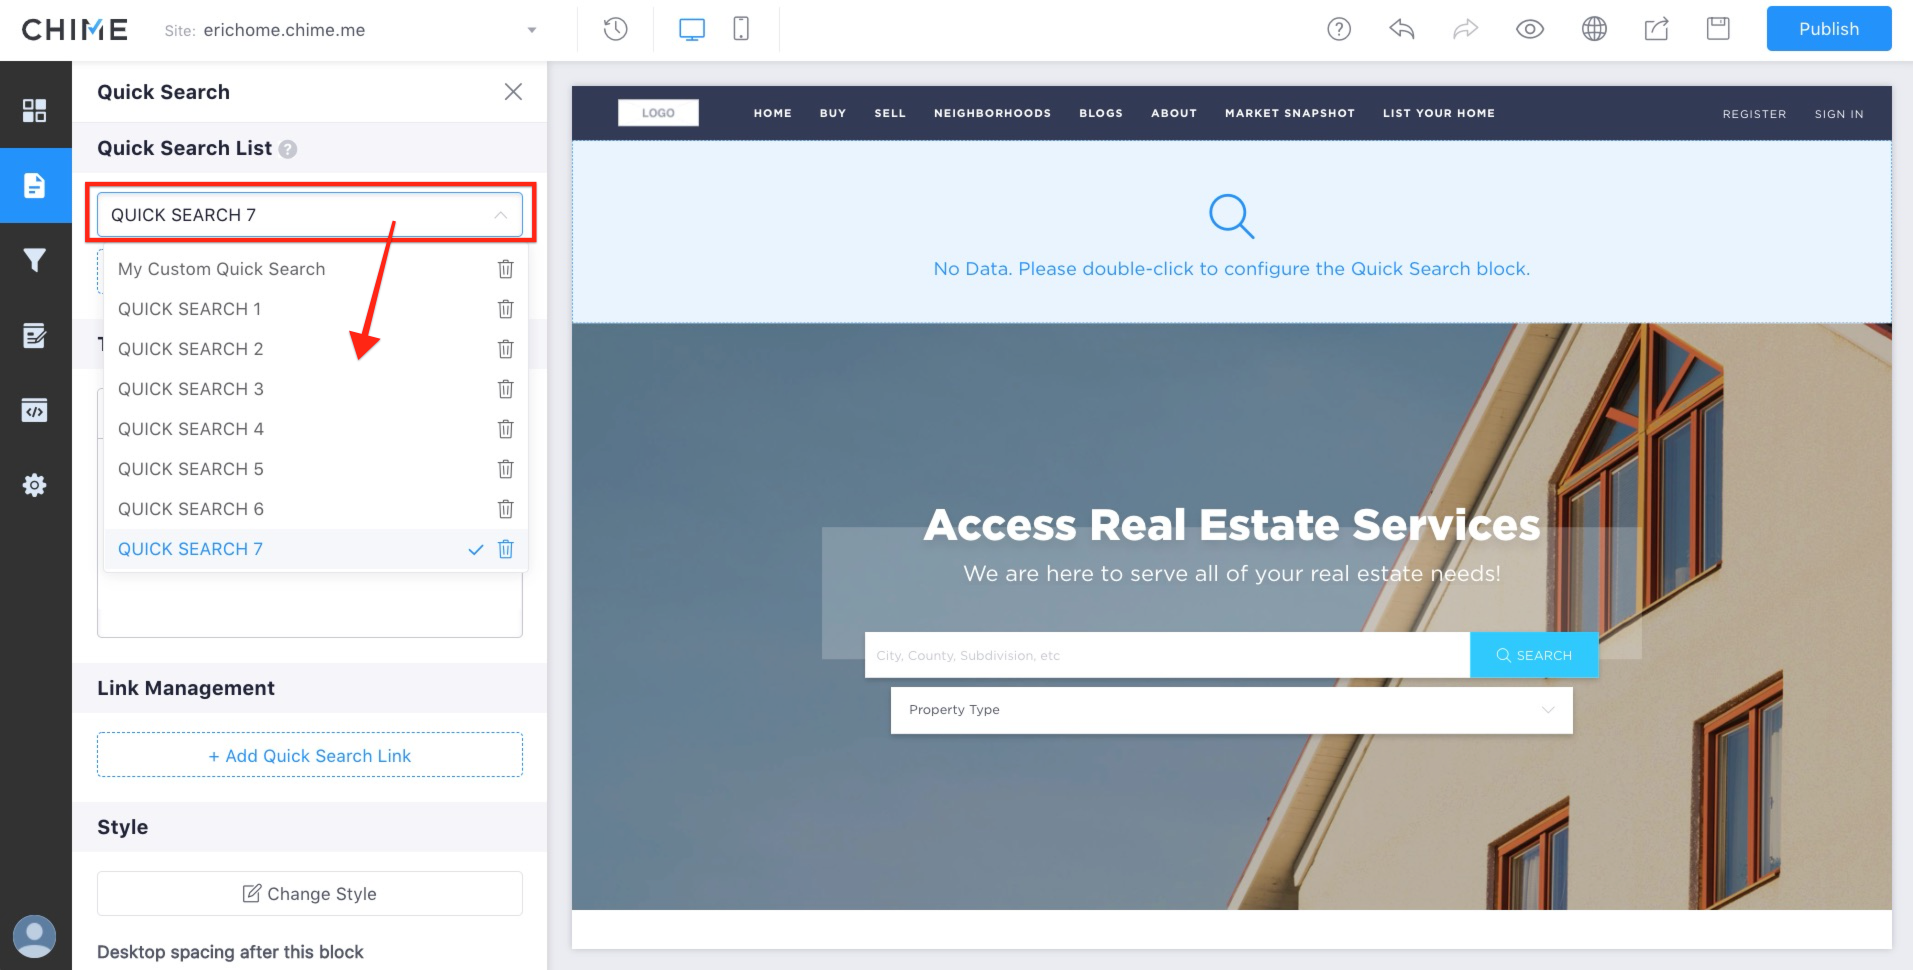The height and width of the screenshot is (970, 1913).
Task: Open the code embed icon in sidebar
Action: coord(35,410)
